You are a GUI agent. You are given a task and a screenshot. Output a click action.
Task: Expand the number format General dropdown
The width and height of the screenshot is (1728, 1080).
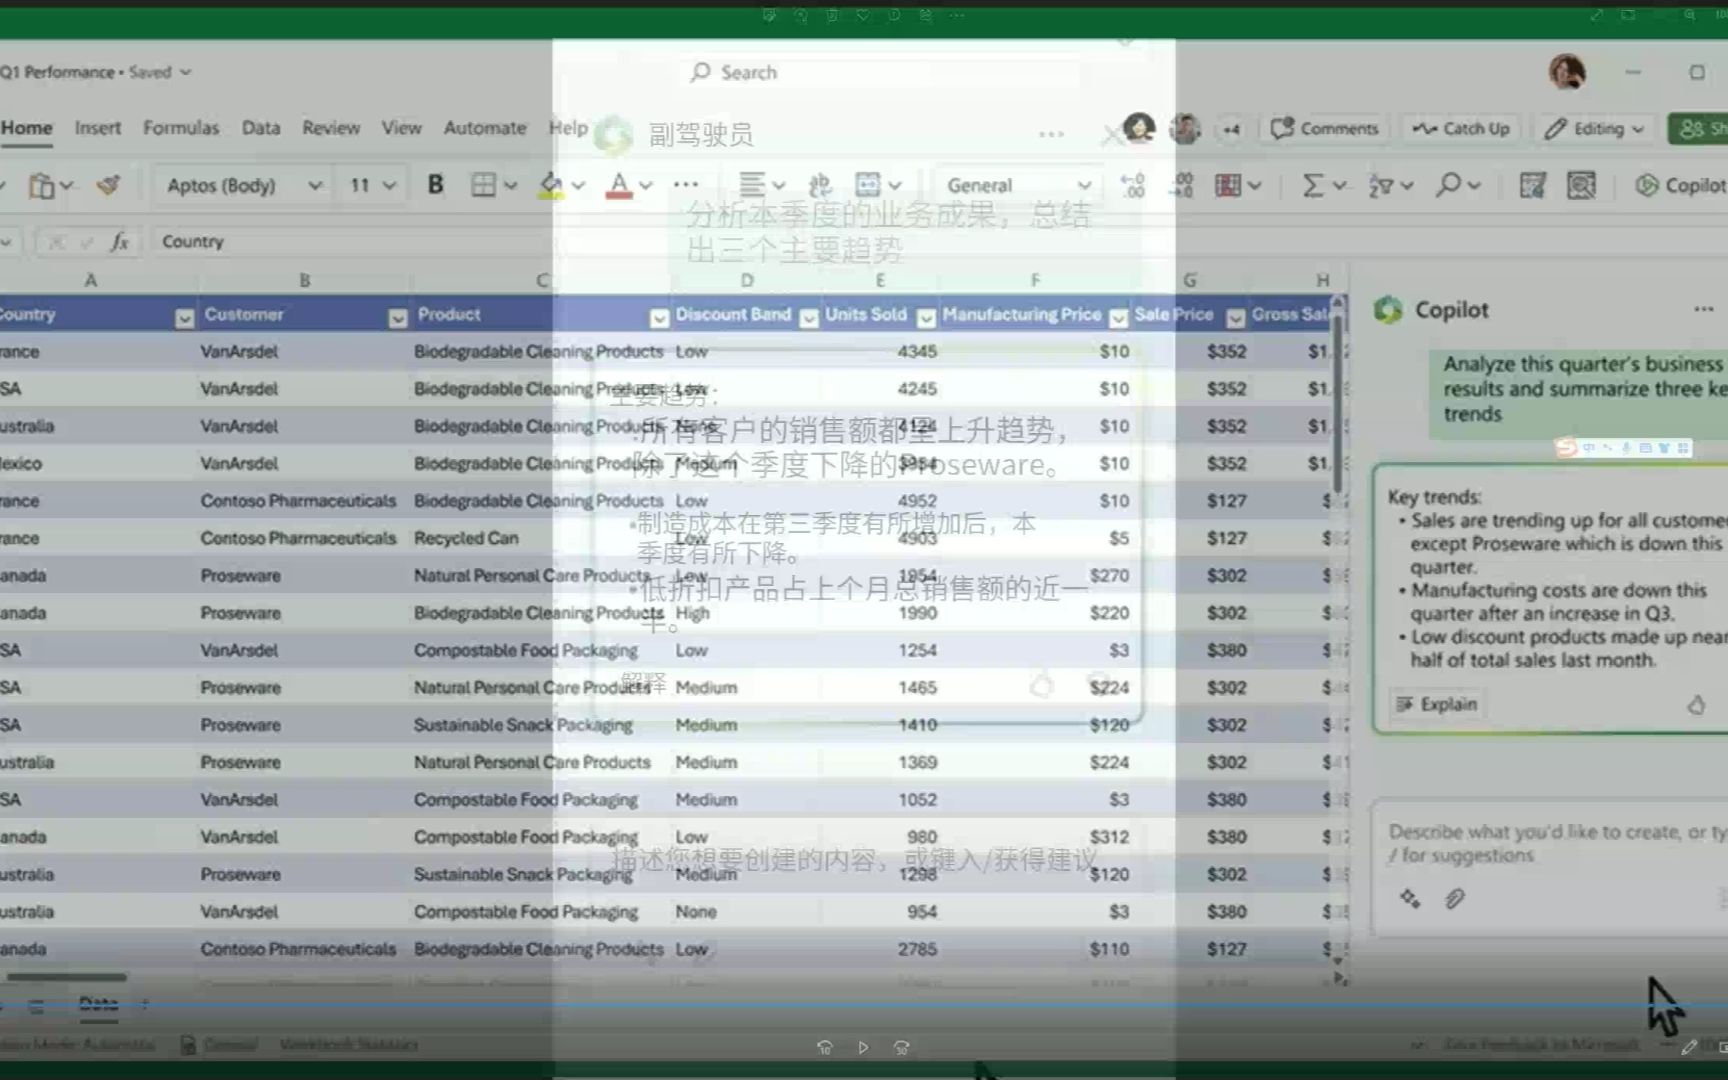tap(1084, 185)
